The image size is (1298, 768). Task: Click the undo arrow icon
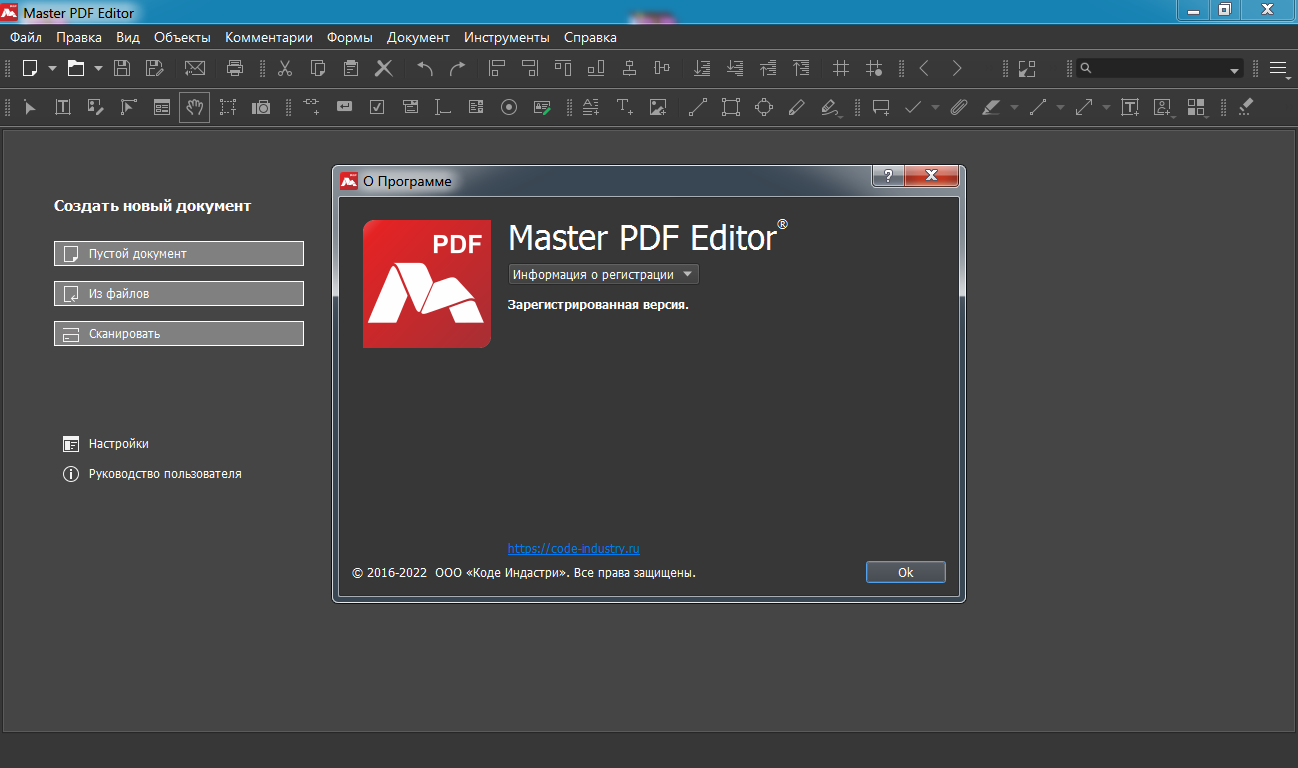(425, 68)
